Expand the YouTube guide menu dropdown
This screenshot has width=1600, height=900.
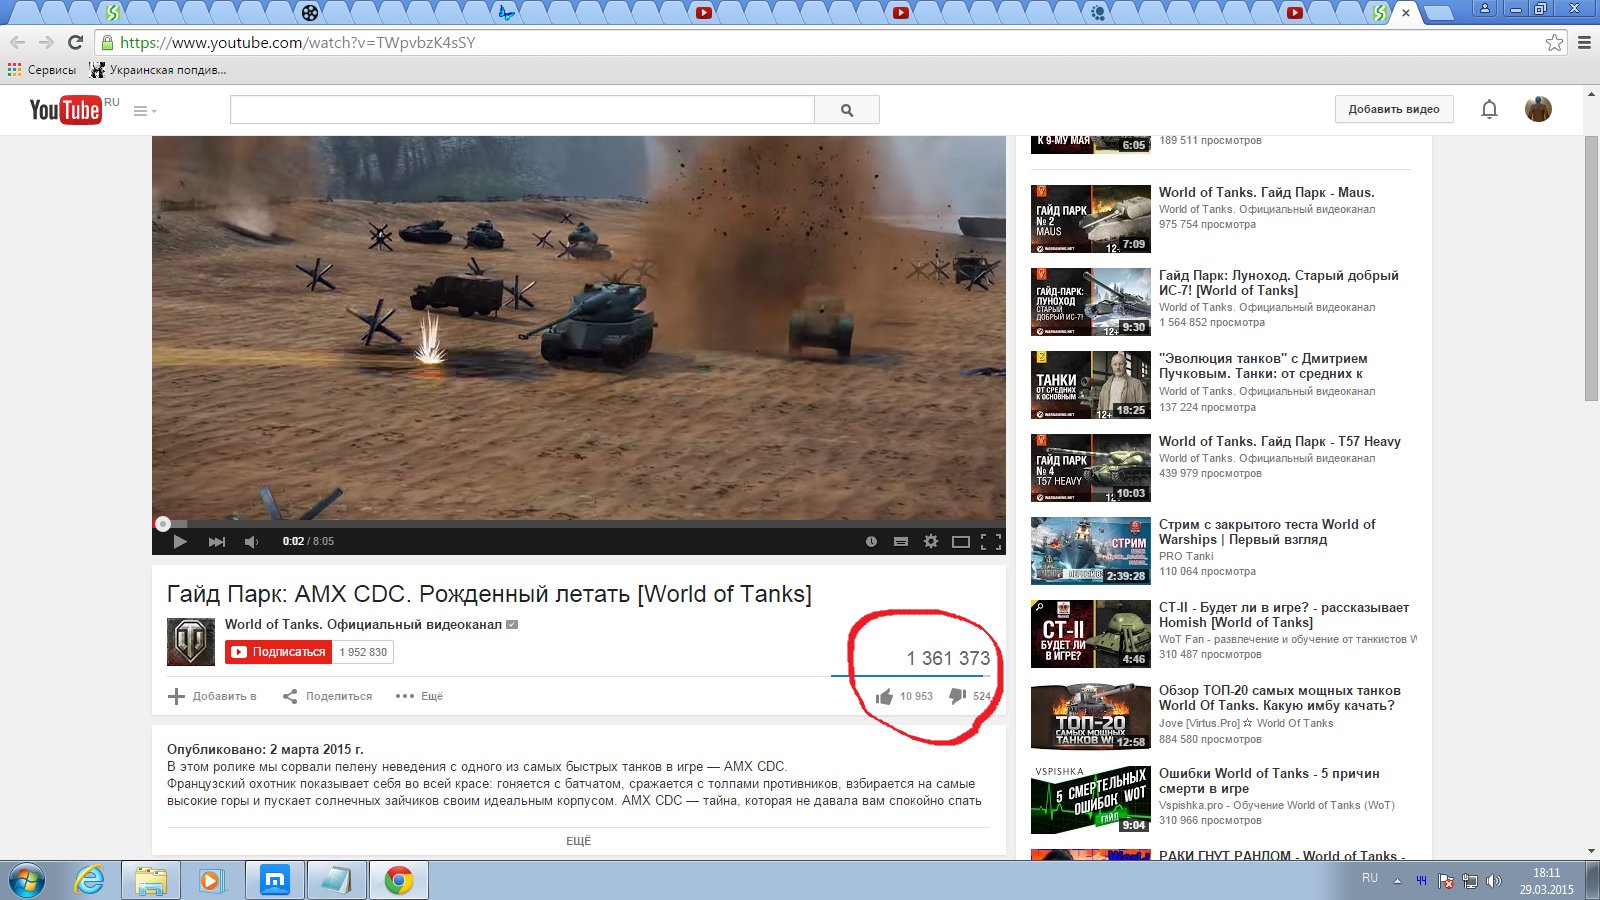[x=145, y=111]
